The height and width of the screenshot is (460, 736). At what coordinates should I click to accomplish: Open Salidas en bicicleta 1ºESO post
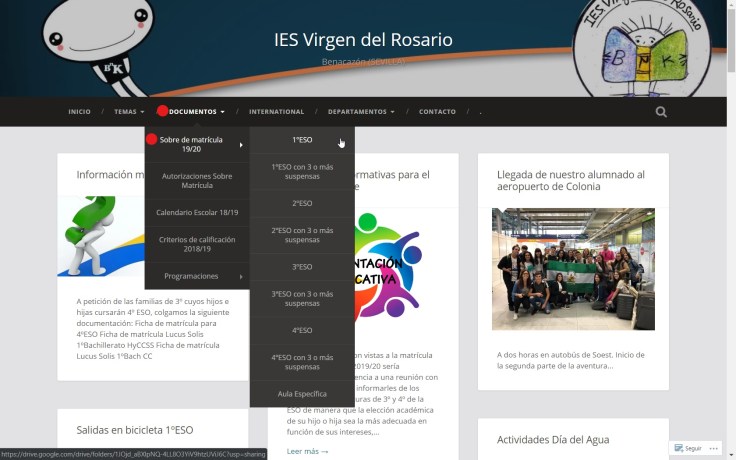135,430
